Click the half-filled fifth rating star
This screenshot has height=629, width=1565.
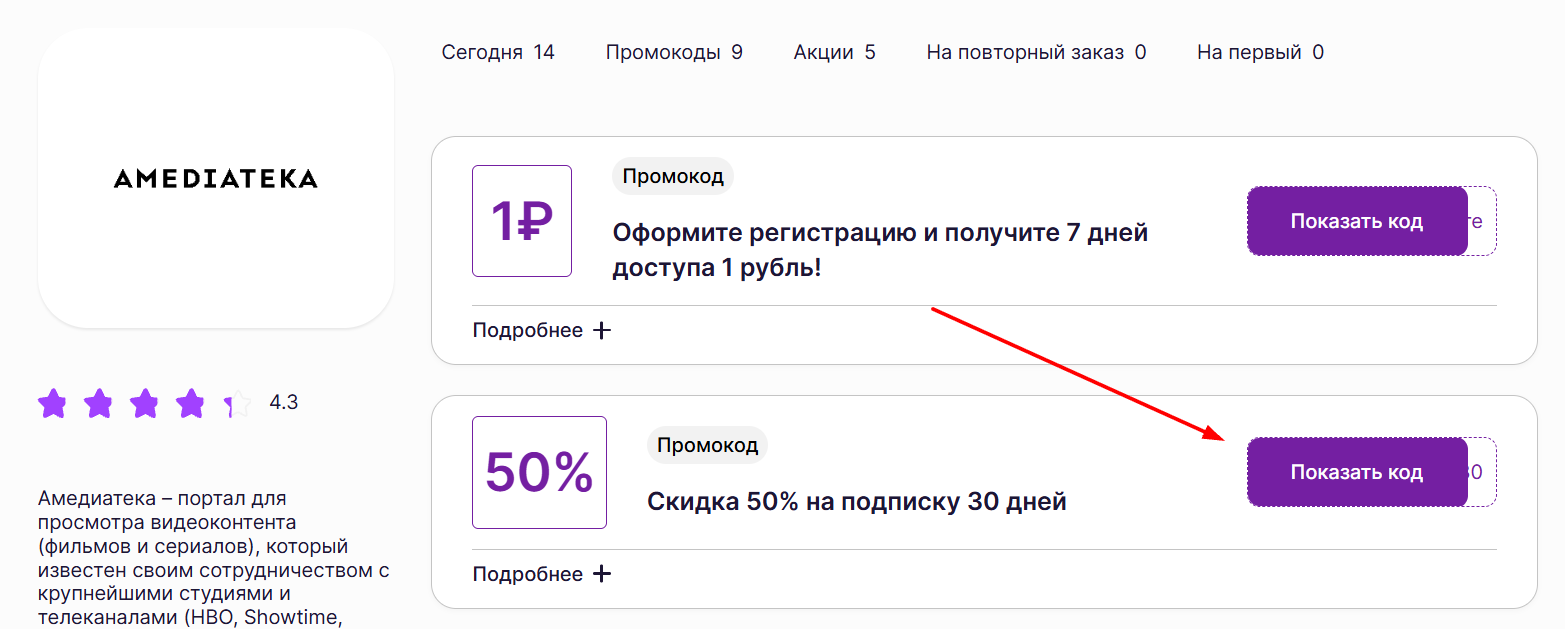(x=236, y=403)
